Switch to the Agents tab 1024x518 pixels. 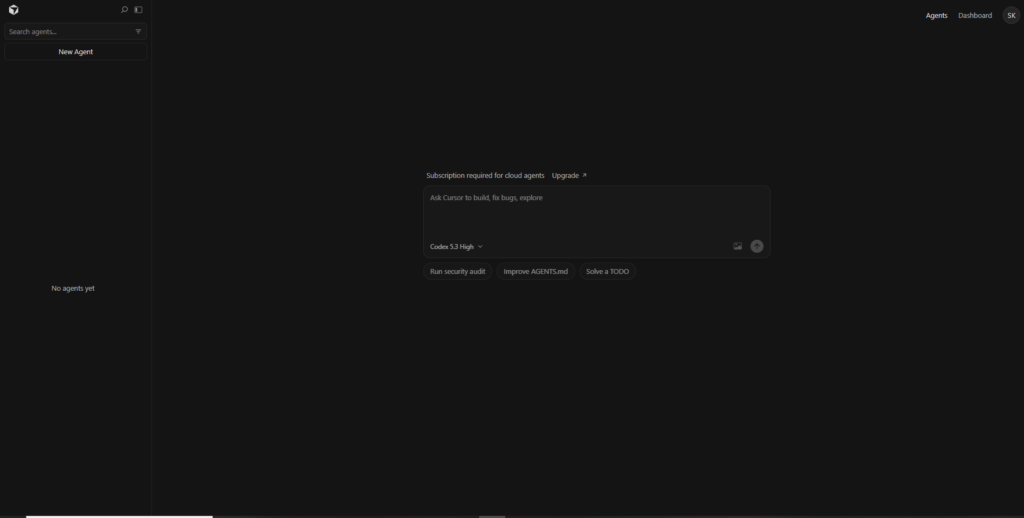pos(936,15)
